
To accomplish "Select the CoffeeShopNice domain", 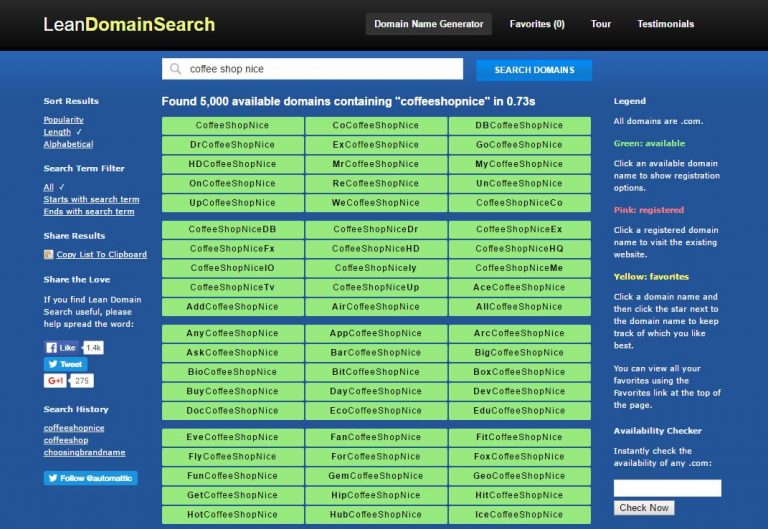I will click(233, 125).
